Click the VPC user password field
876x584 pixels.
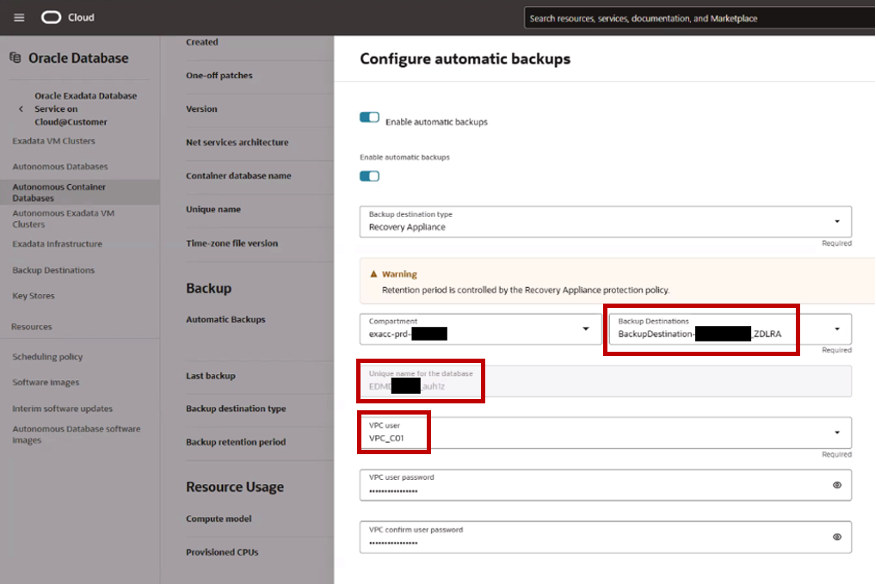tap(590, 485)
